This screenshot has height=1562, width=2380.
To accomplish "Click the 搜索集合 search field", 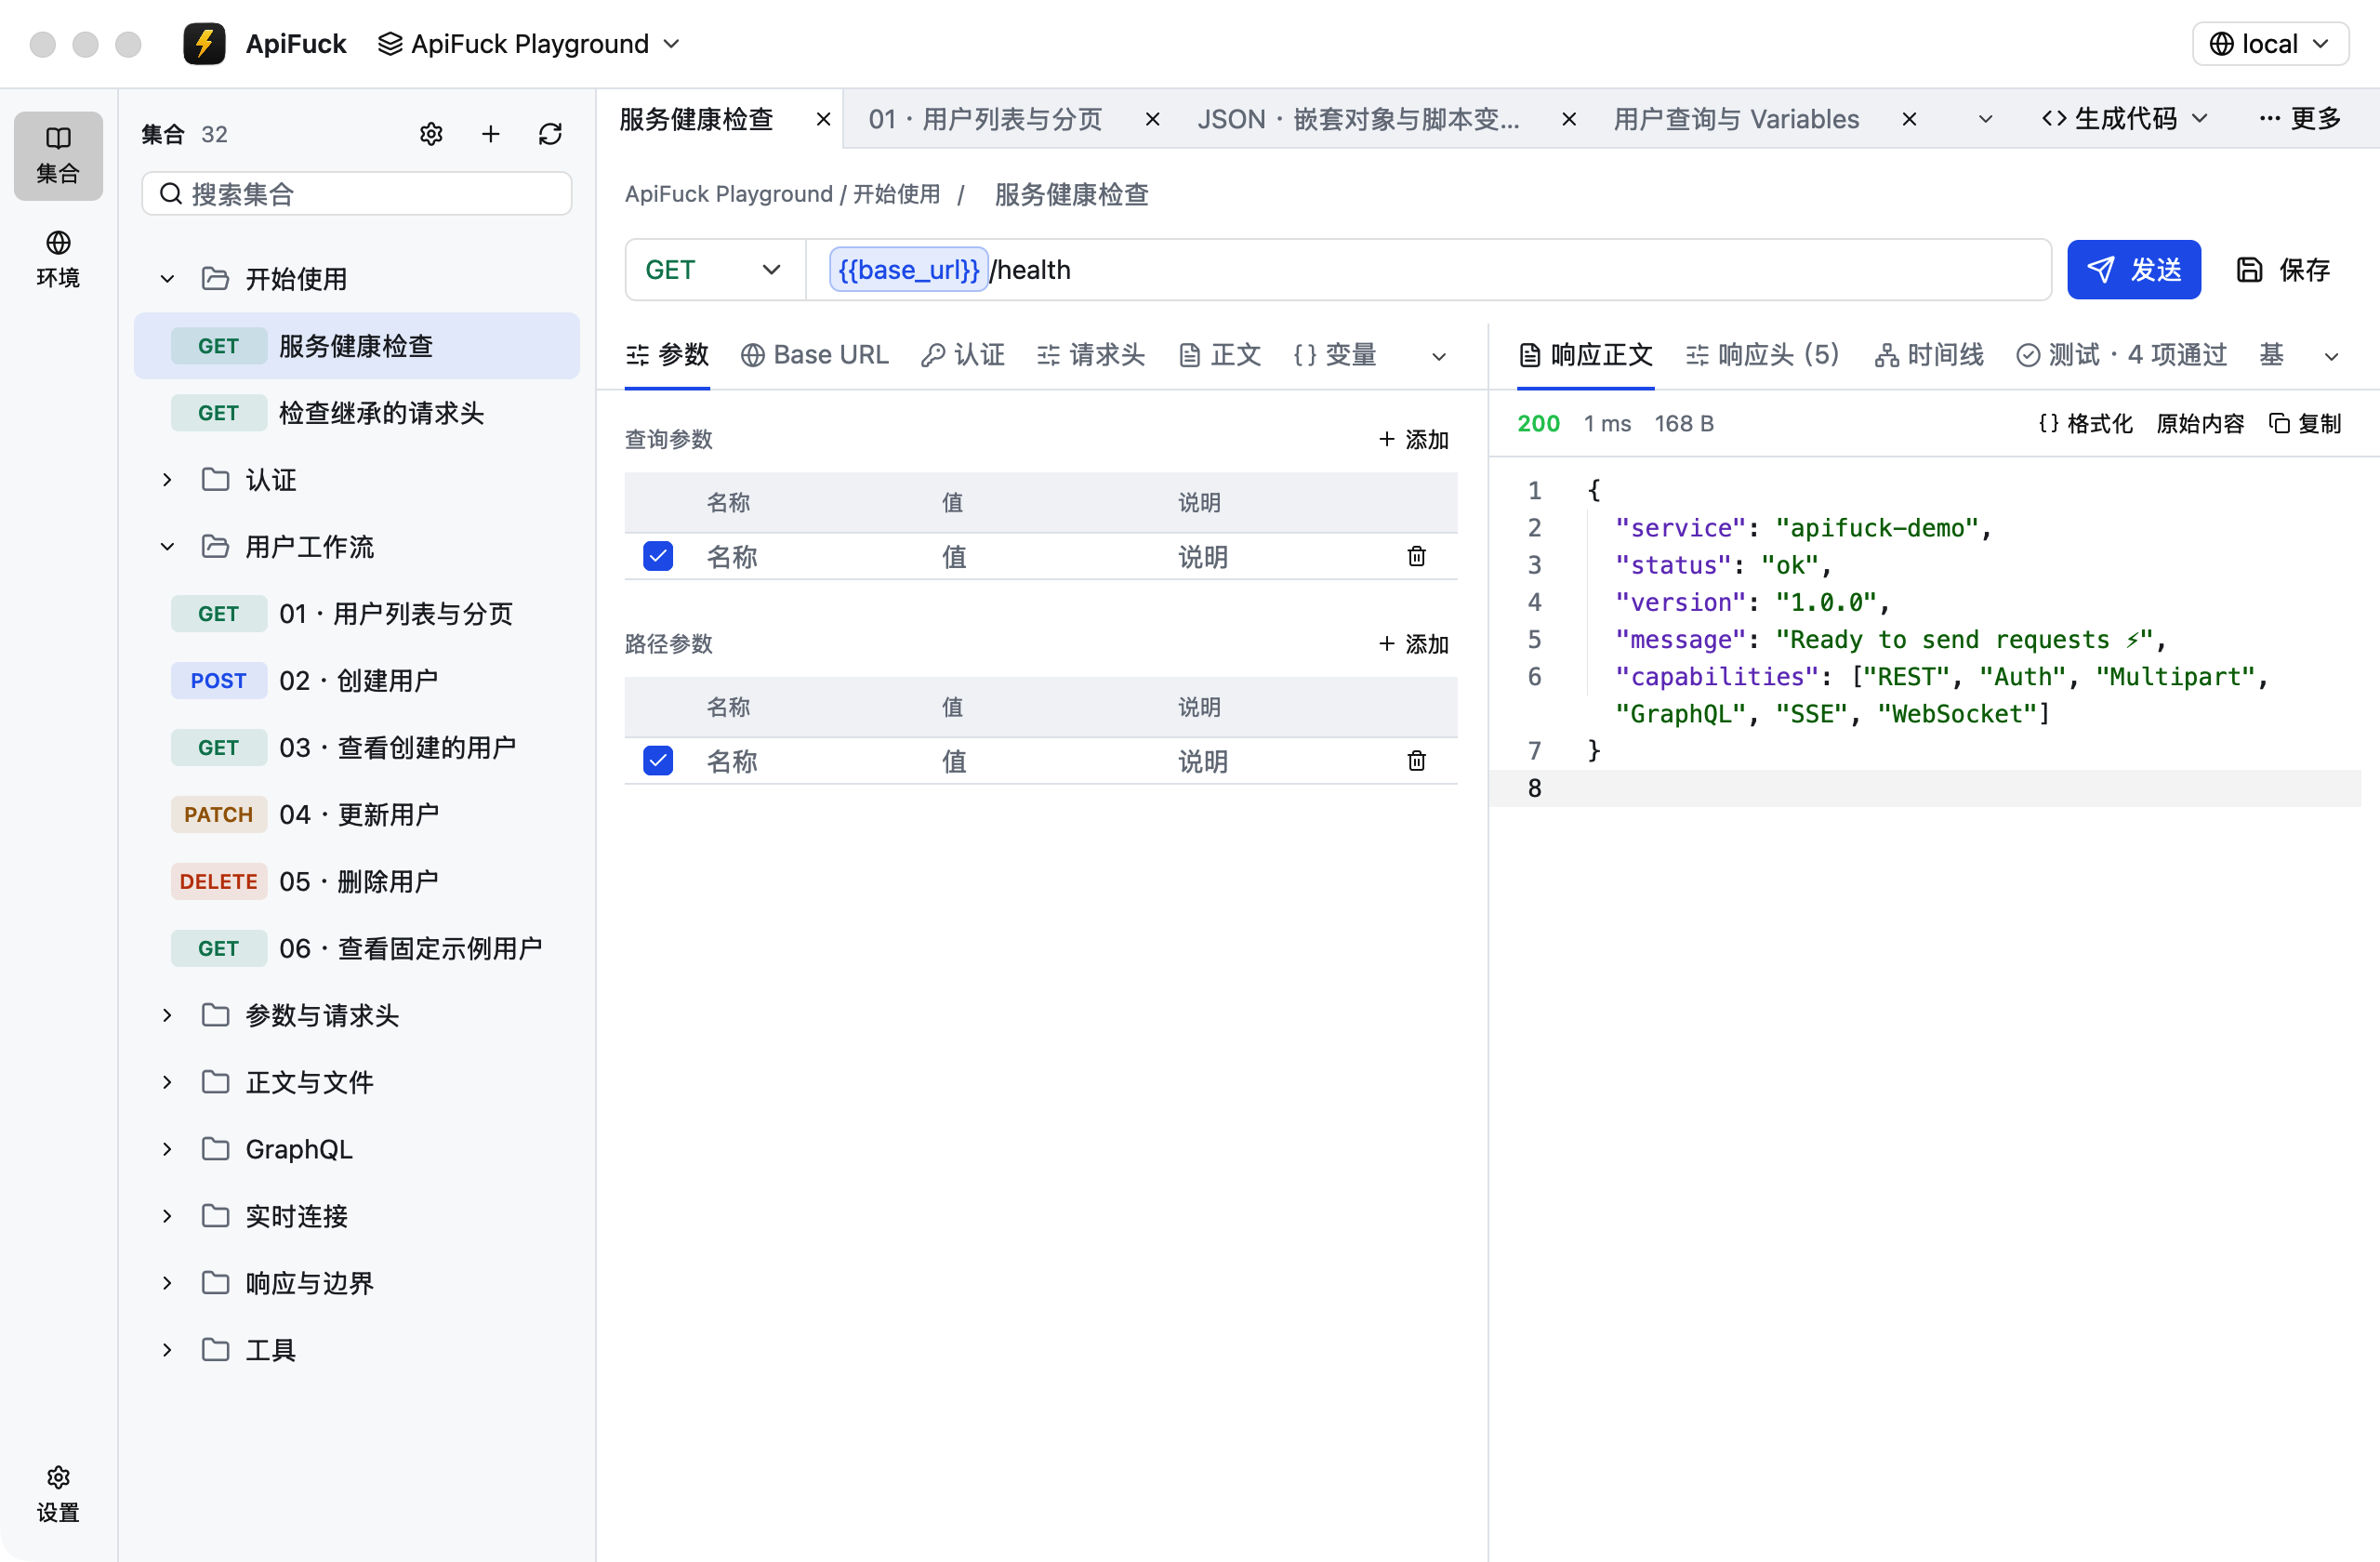I will 357,194.
